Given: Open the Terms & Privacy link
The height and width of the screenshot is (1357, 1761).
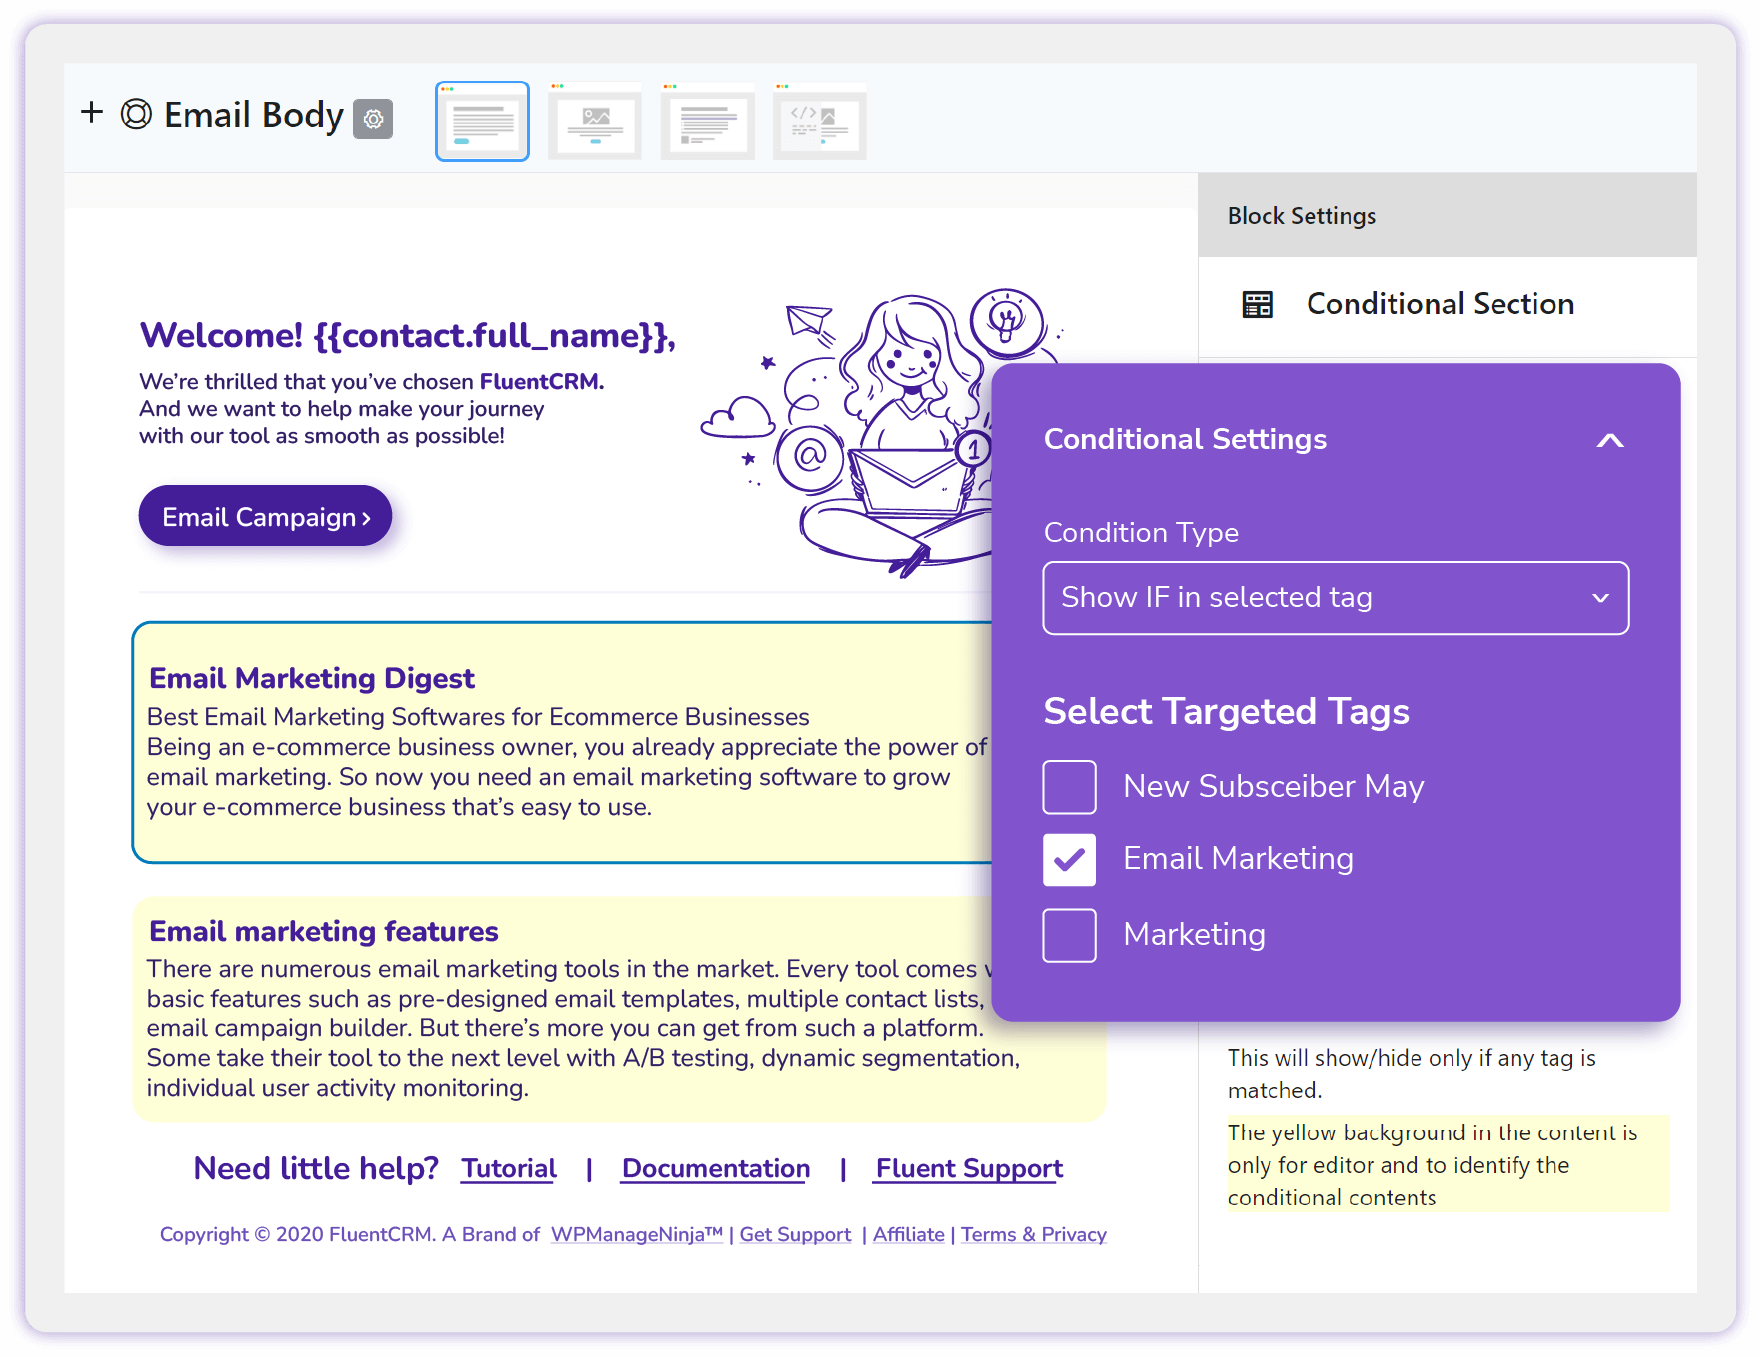Looking at the screenshot, I should click(1033, 1234).
